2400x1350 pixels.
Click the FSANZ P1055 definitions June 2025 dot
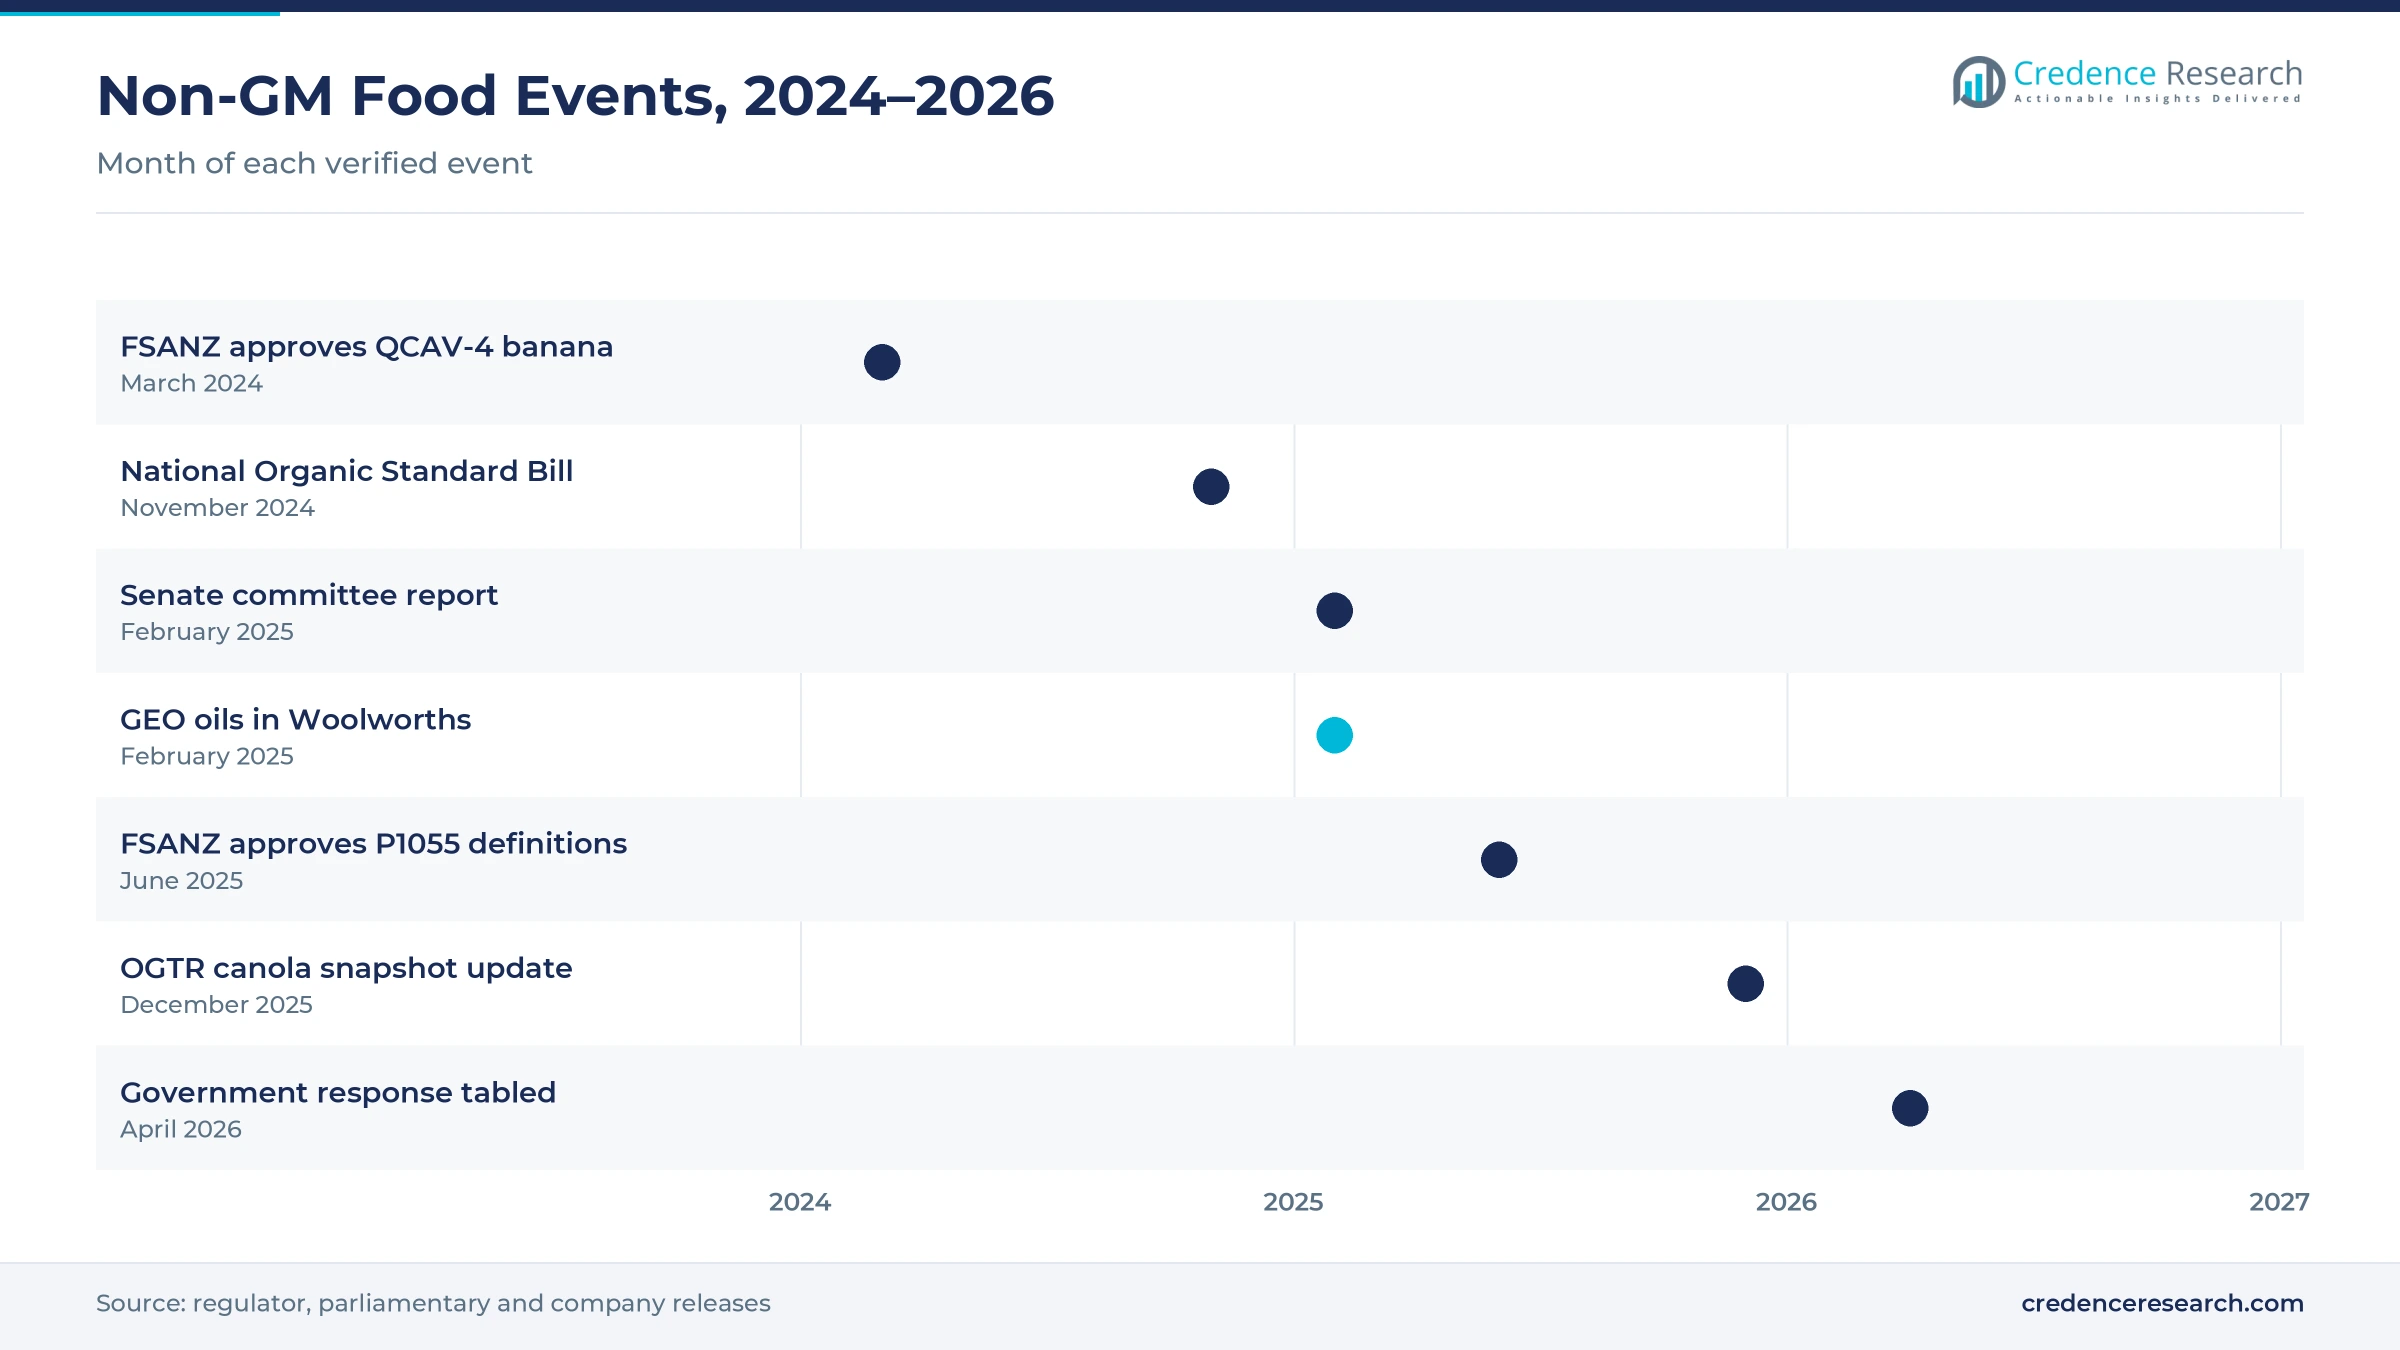(1499, 860)
